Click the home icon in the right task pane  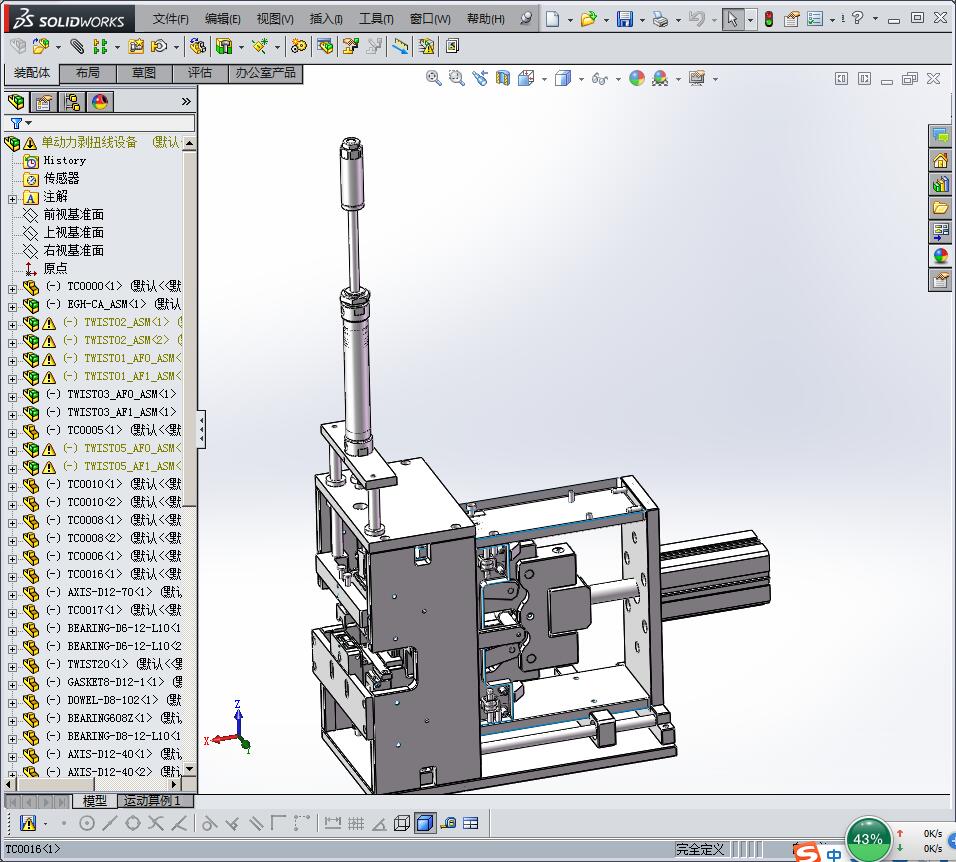click(x=940, y=160)
